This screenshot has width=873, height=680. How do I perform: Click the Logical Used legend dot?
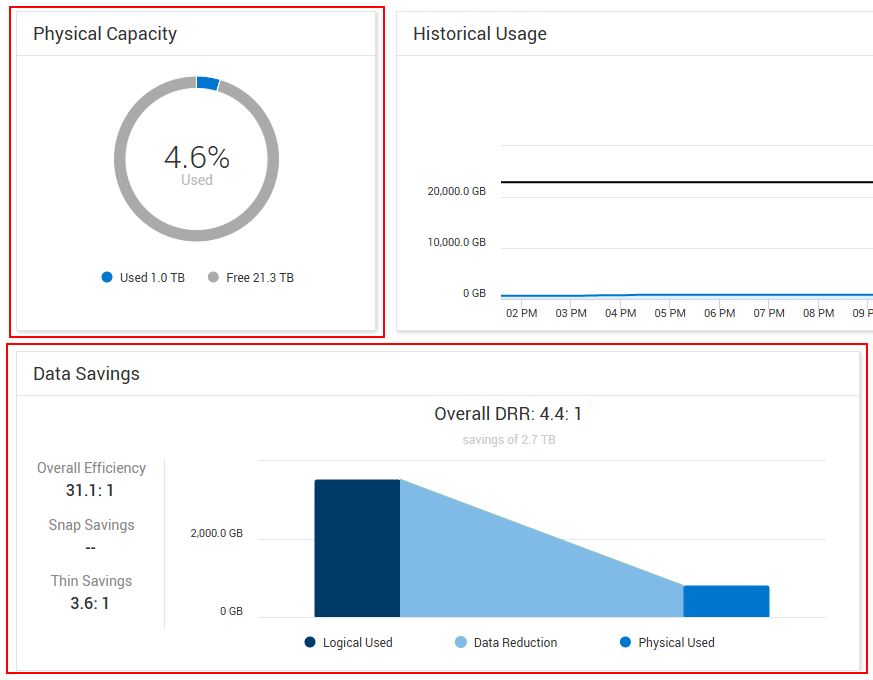pos(310,642)
